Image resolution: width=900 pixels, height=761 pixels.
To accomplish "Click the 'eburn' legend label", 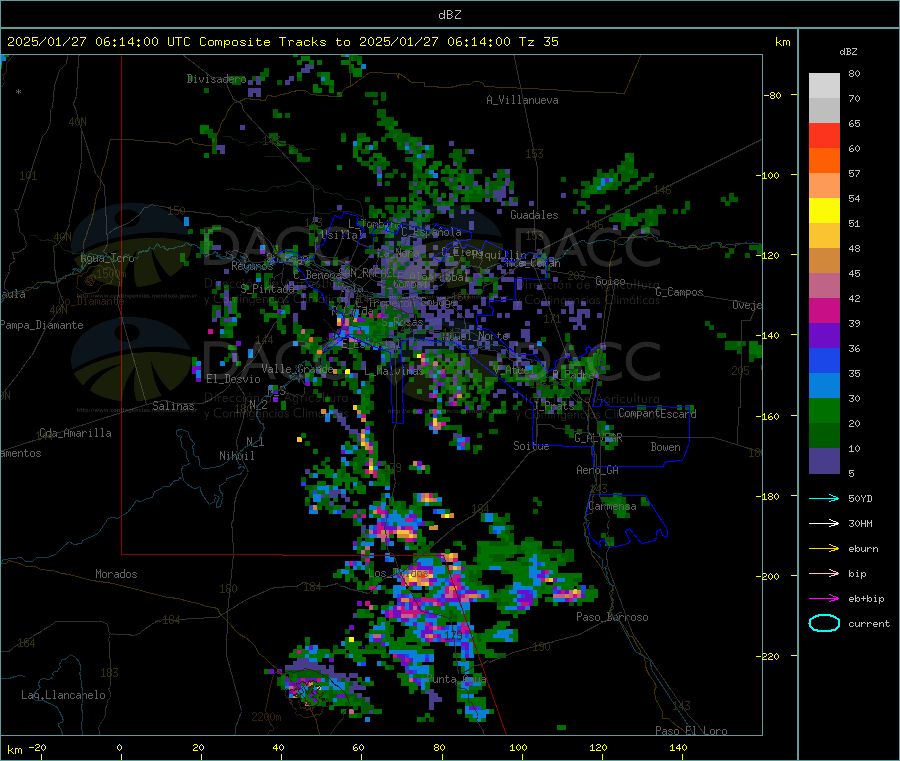I will [863, 549].
